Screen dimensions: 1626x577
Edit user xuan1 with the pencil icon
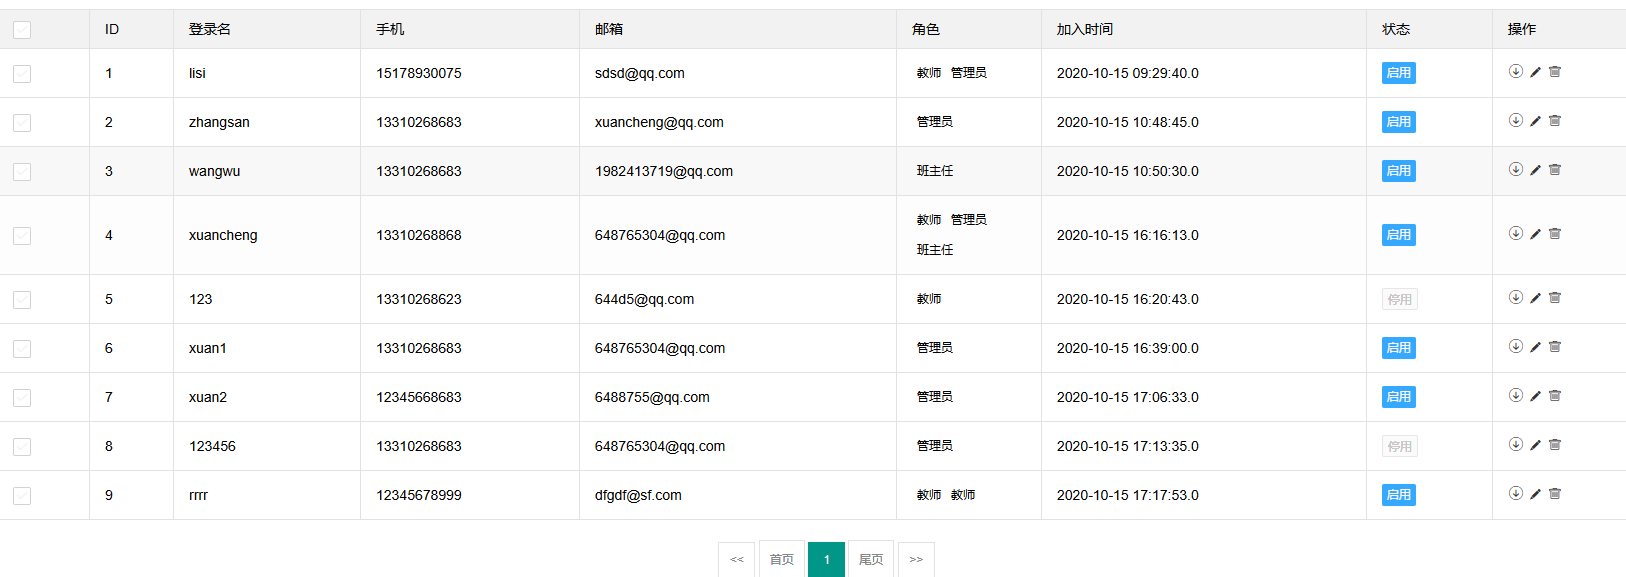pos(1535,347)
